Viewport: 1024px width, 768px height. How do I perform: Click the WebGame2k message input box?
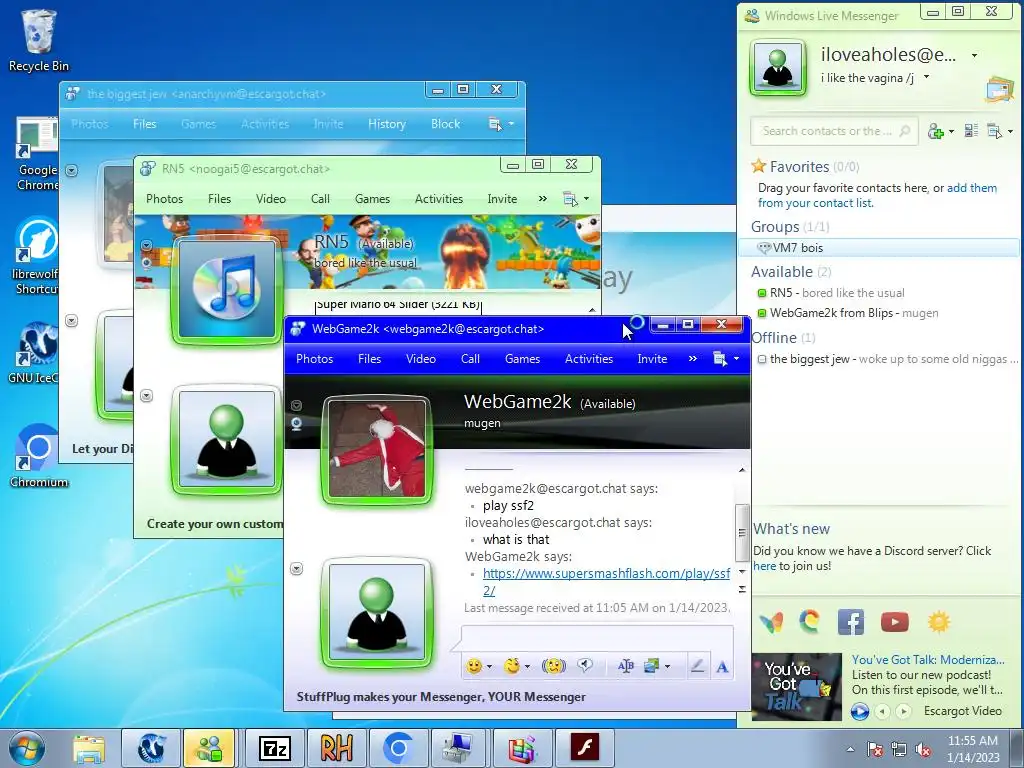(597, 638)
